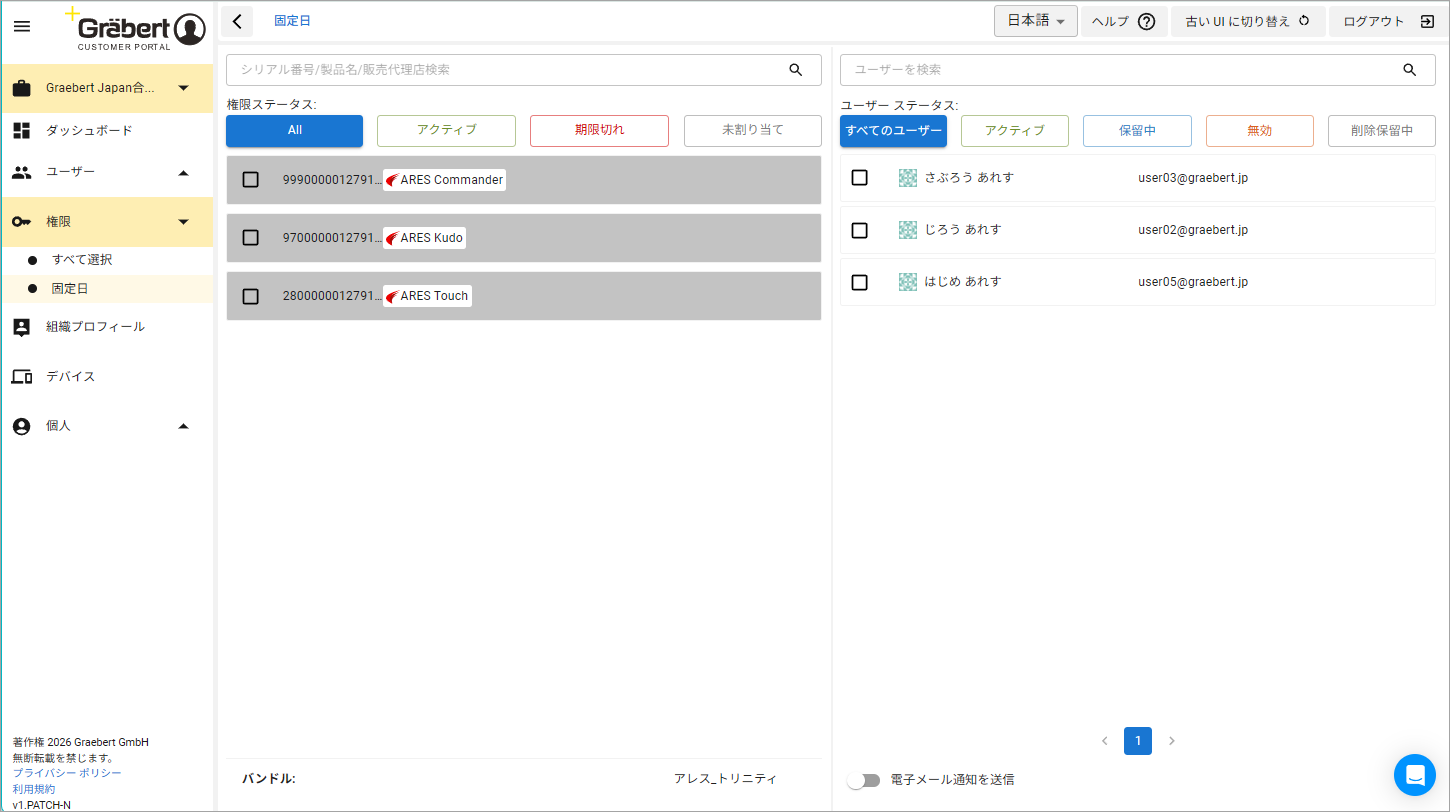Viewport: 1450px width, 812px height.
Task: Click the ARES Kudo product logo icon
Action: (392, 238)
